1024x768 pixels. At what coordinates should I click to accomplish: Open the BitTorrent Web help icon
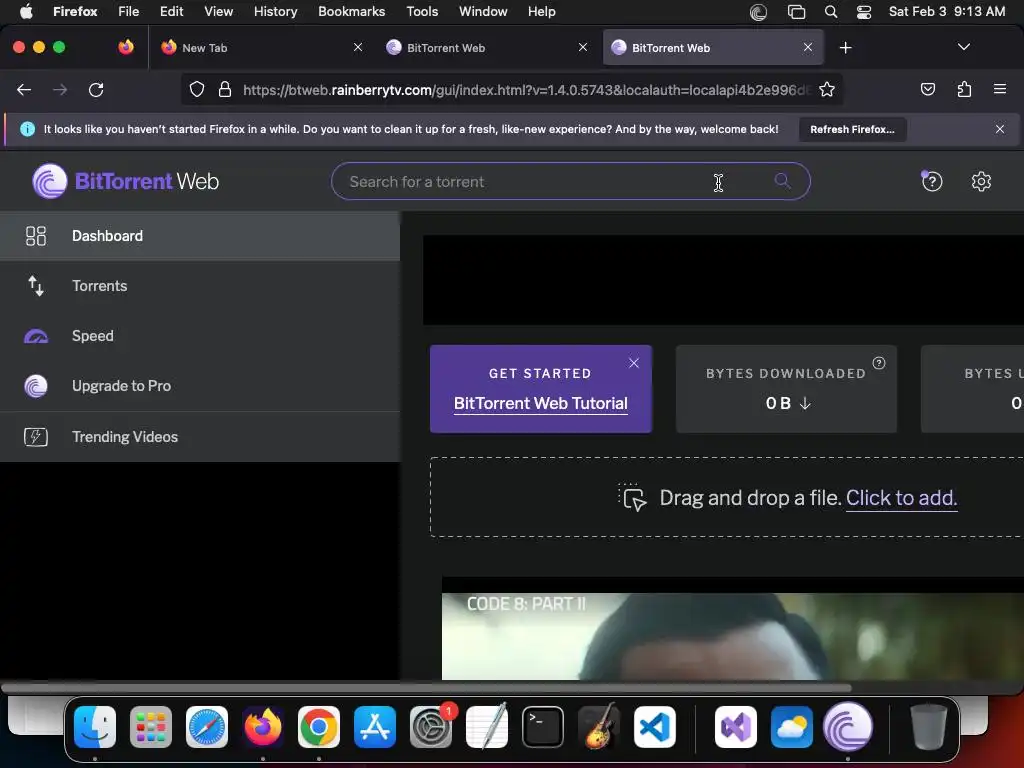[x=932, y=182]
